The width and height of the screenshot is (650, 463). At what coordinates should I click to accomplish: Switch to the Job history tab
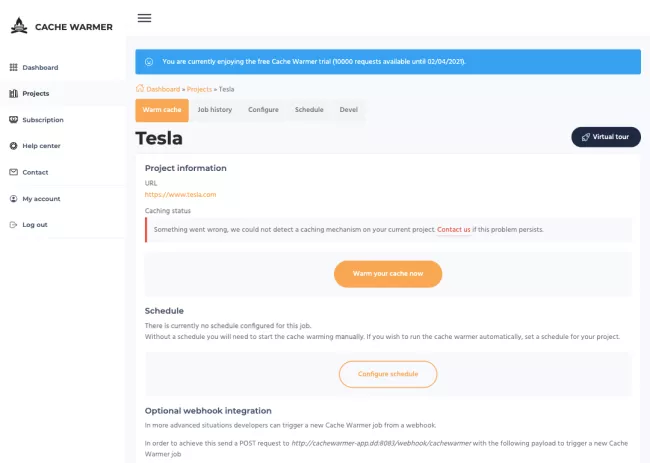point(215,109)
